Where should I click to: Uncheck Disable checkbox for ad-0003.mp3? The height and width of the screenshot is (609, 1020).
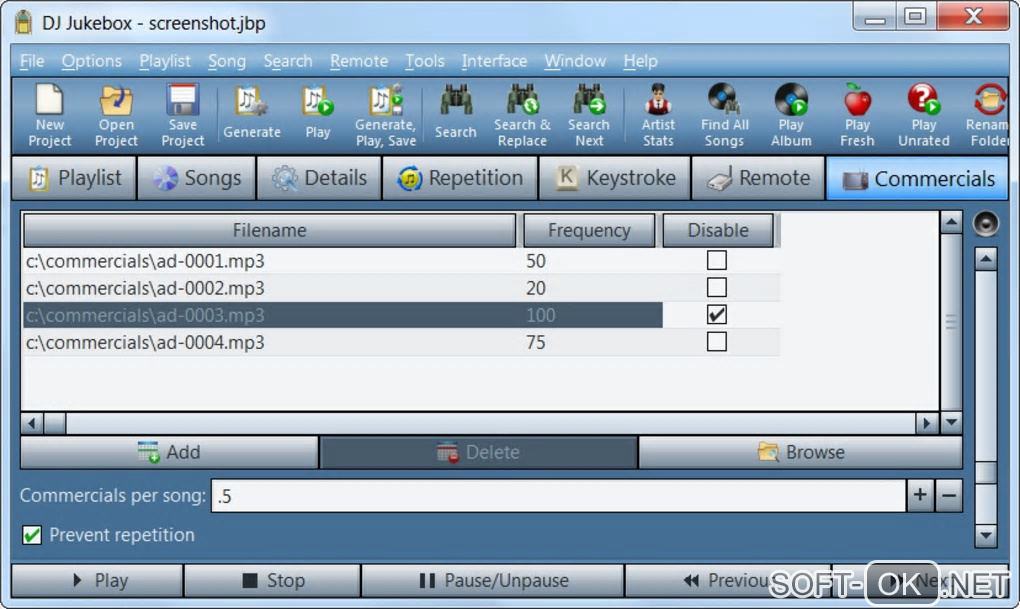click(717, 315)
